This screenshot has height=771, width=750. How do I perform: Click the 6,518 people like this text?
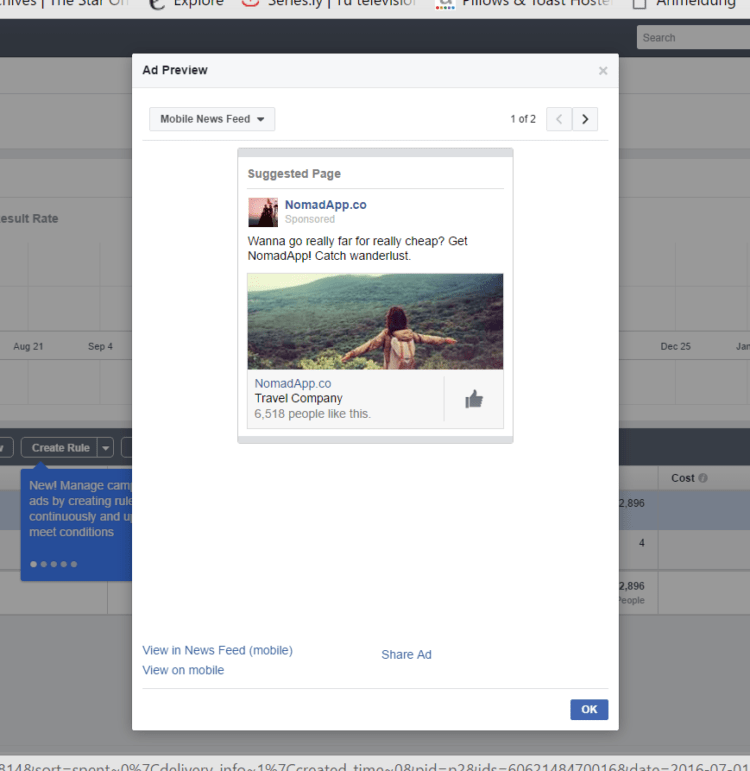(x=313, y=414)
